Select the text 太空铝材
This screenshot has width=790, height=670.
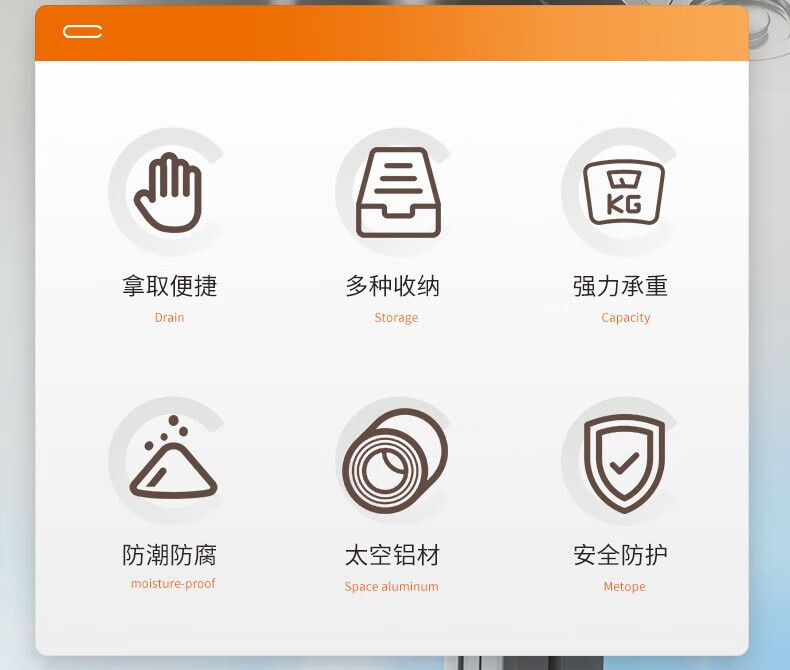(x=392, y=555)
